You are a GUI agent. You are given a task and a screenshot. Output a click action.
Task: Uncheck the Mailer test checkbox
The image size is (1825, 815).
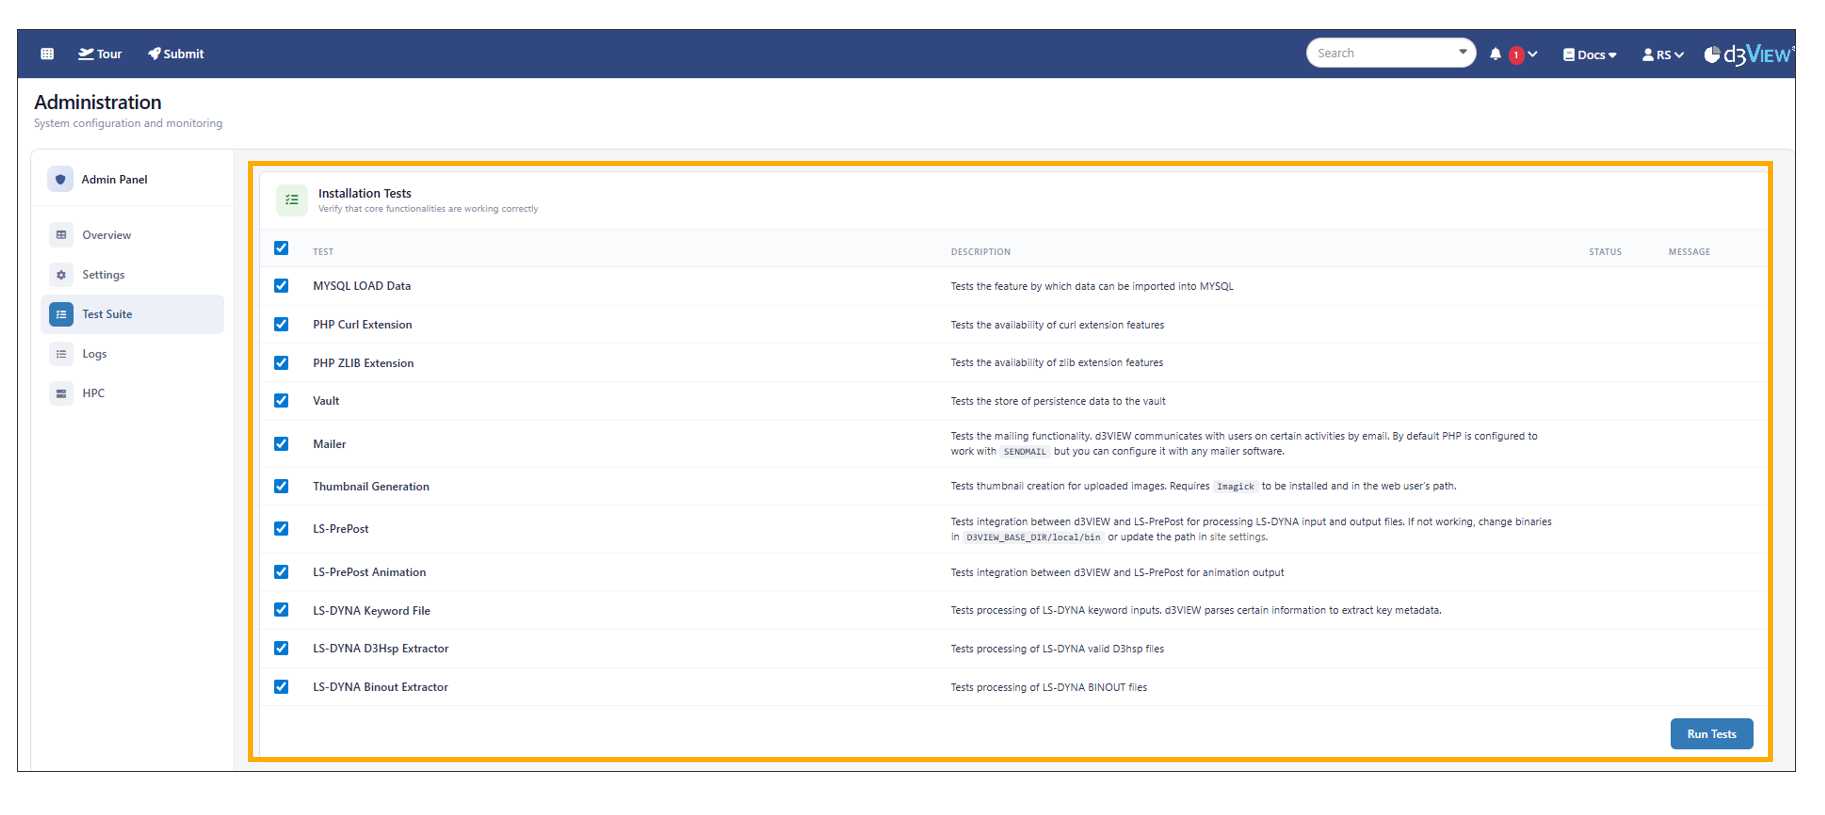click(281, 444)
